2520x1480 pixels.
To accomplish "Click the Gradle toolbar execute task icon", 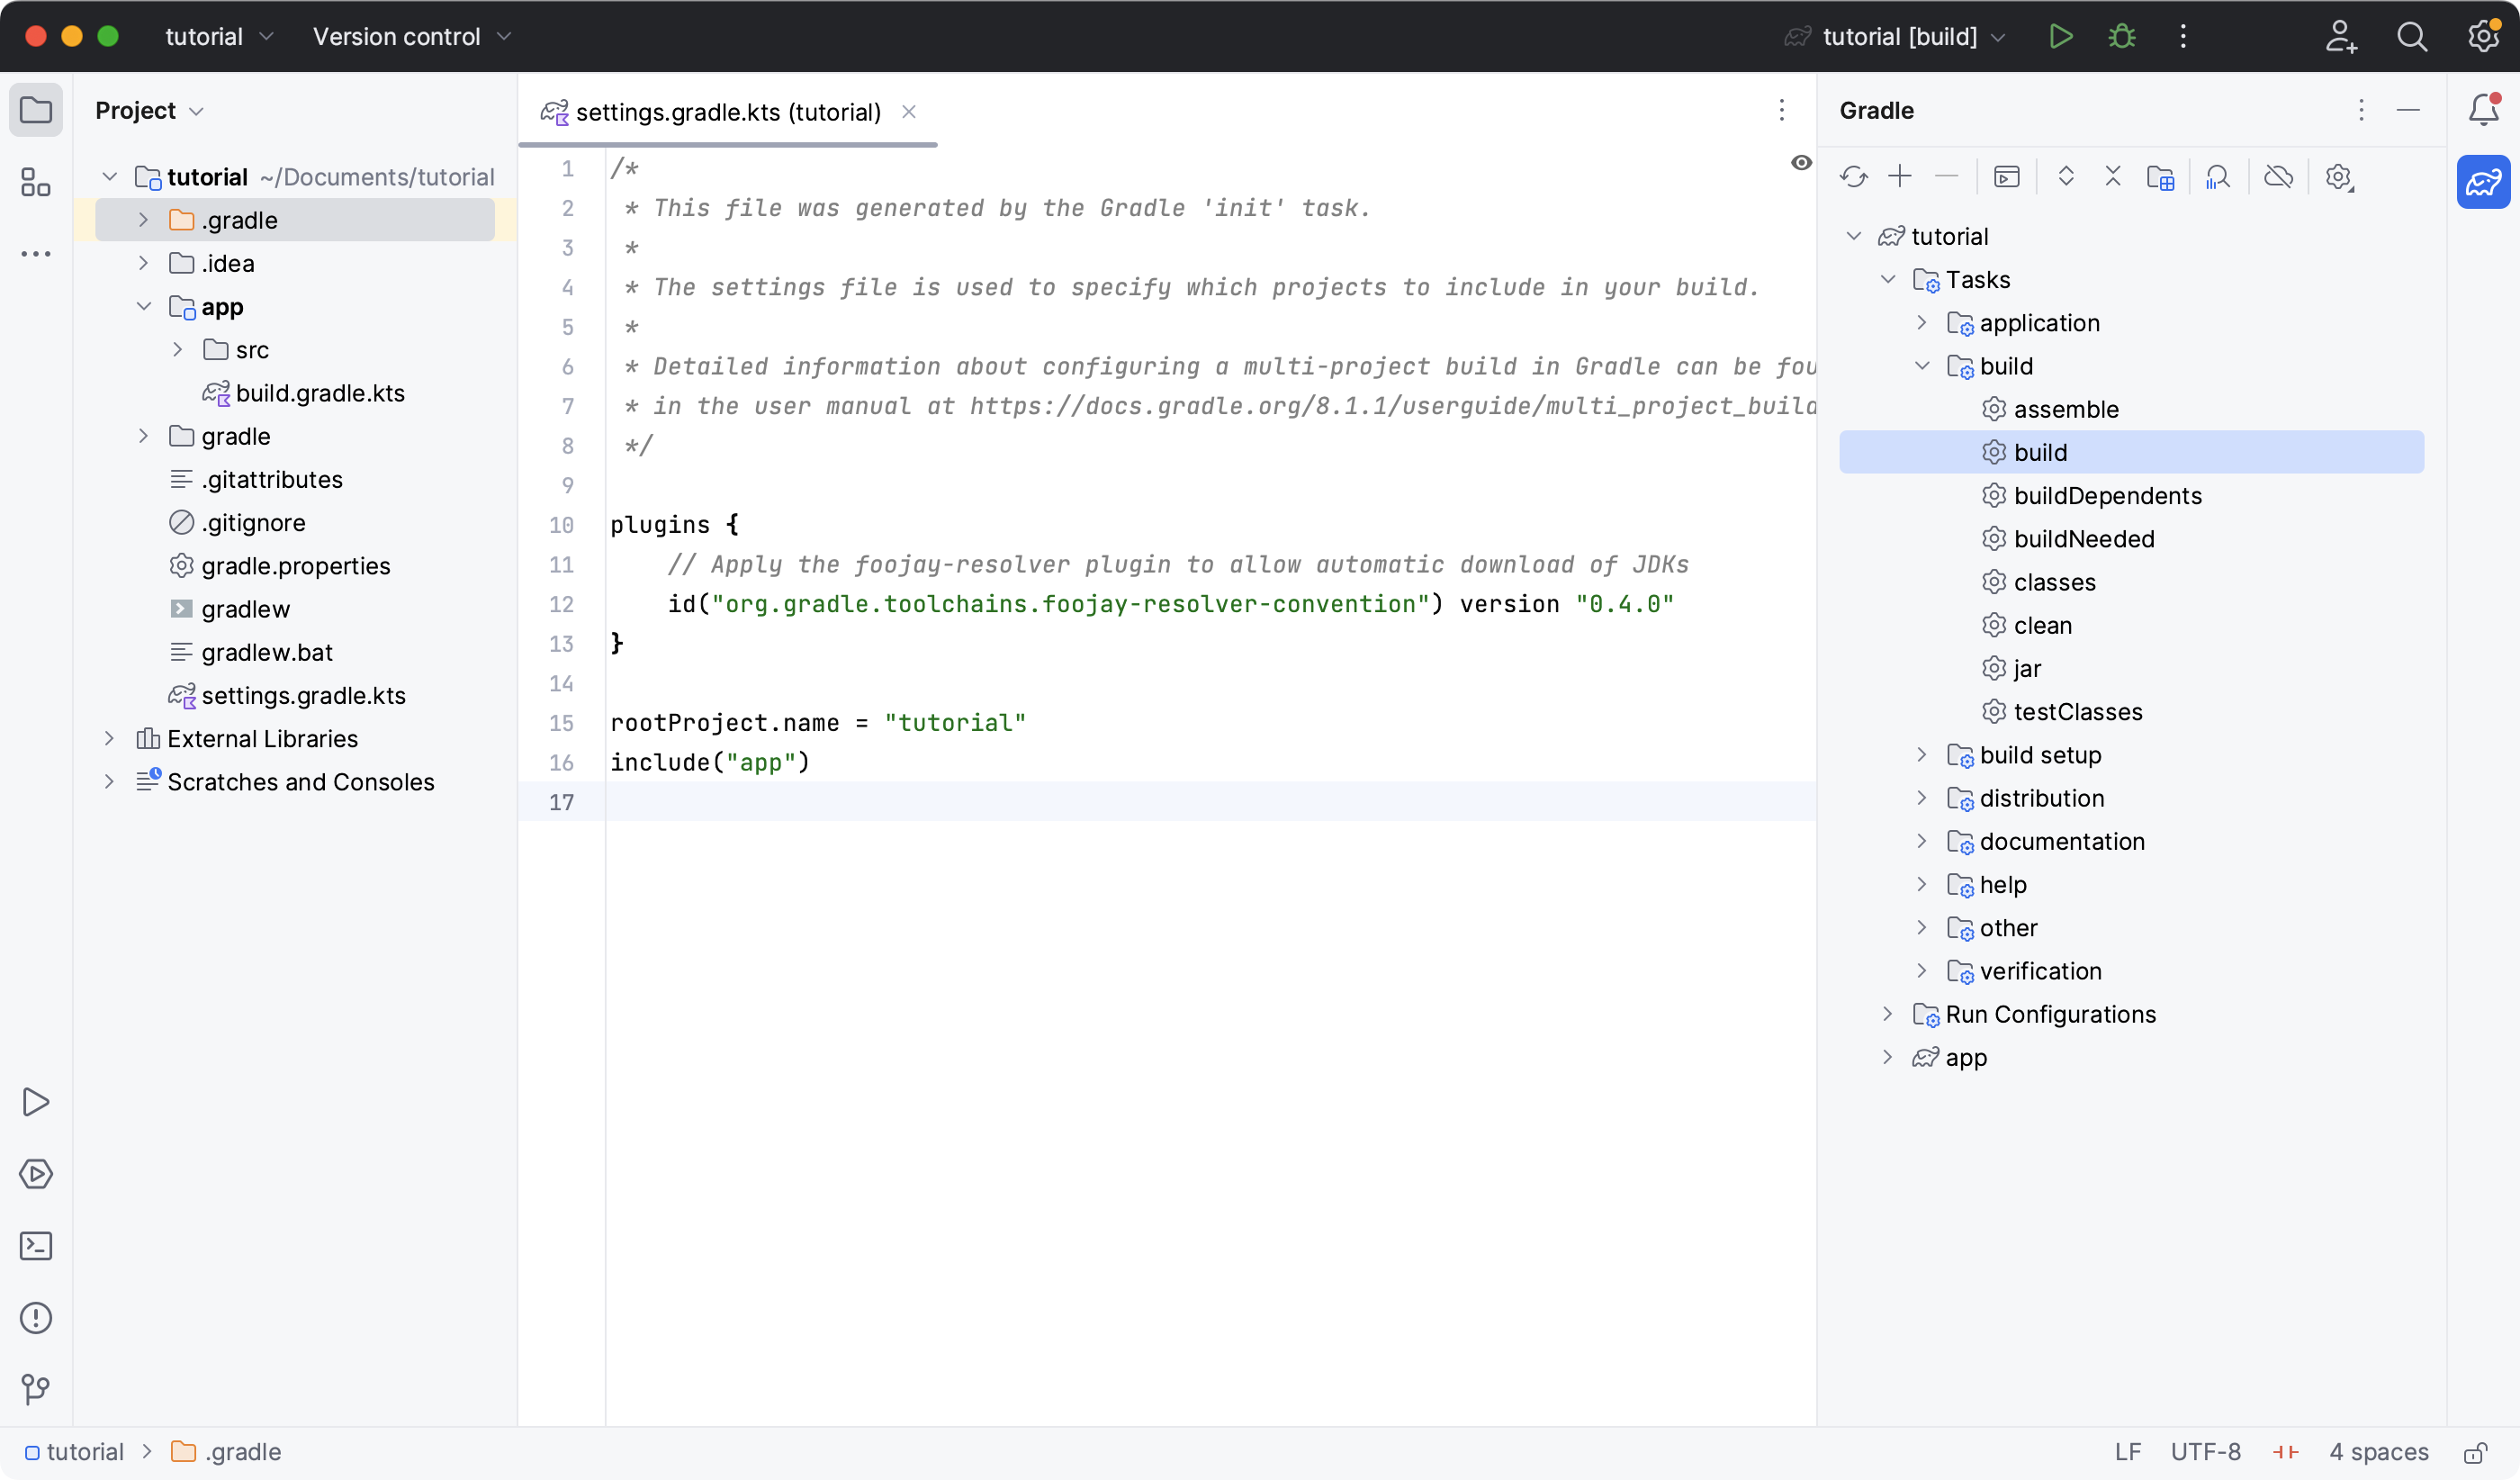I will (x=2006, y=177).
